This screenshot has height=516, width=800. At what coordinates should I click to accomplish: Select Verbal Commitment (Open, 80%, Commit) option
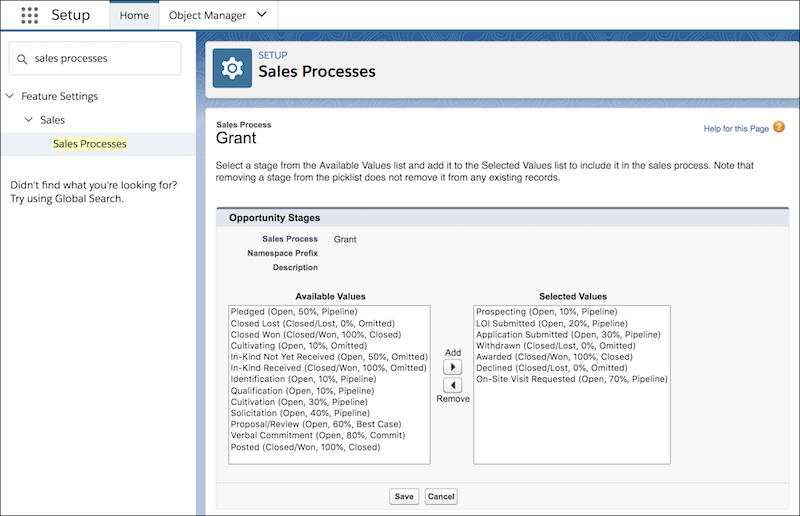tap(318, 436)
